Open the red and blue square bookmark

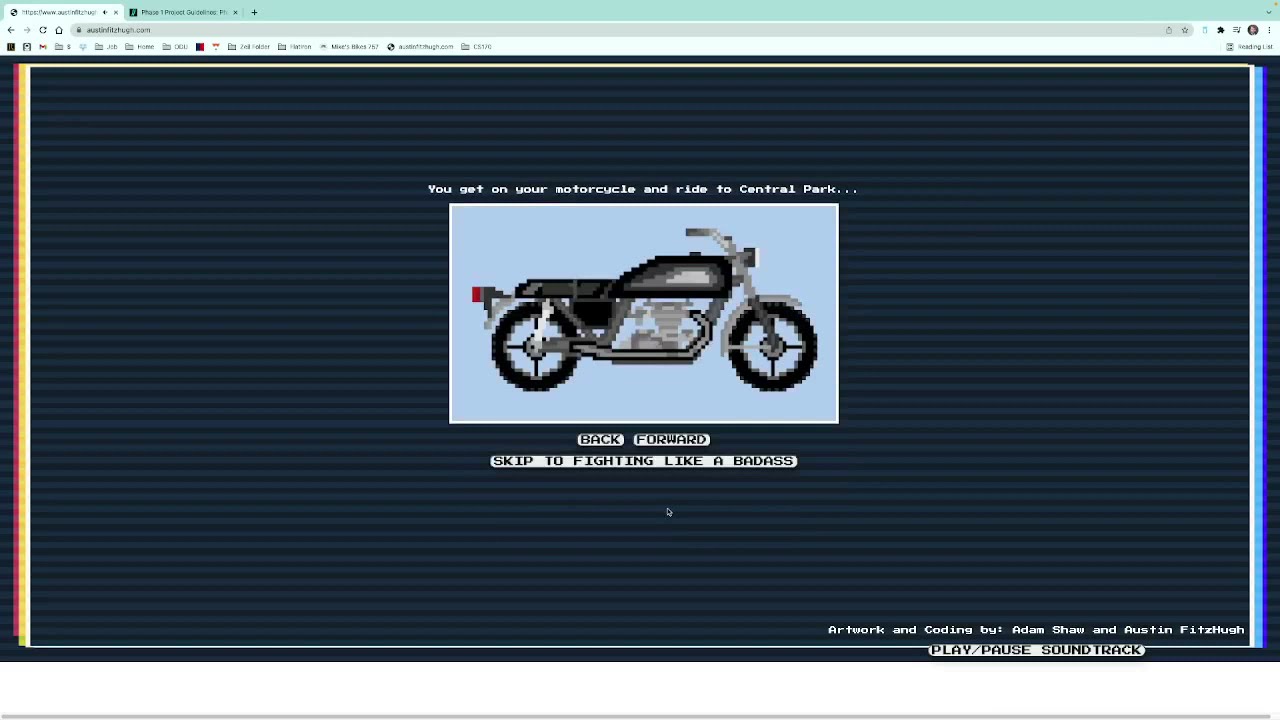[200, 47]
